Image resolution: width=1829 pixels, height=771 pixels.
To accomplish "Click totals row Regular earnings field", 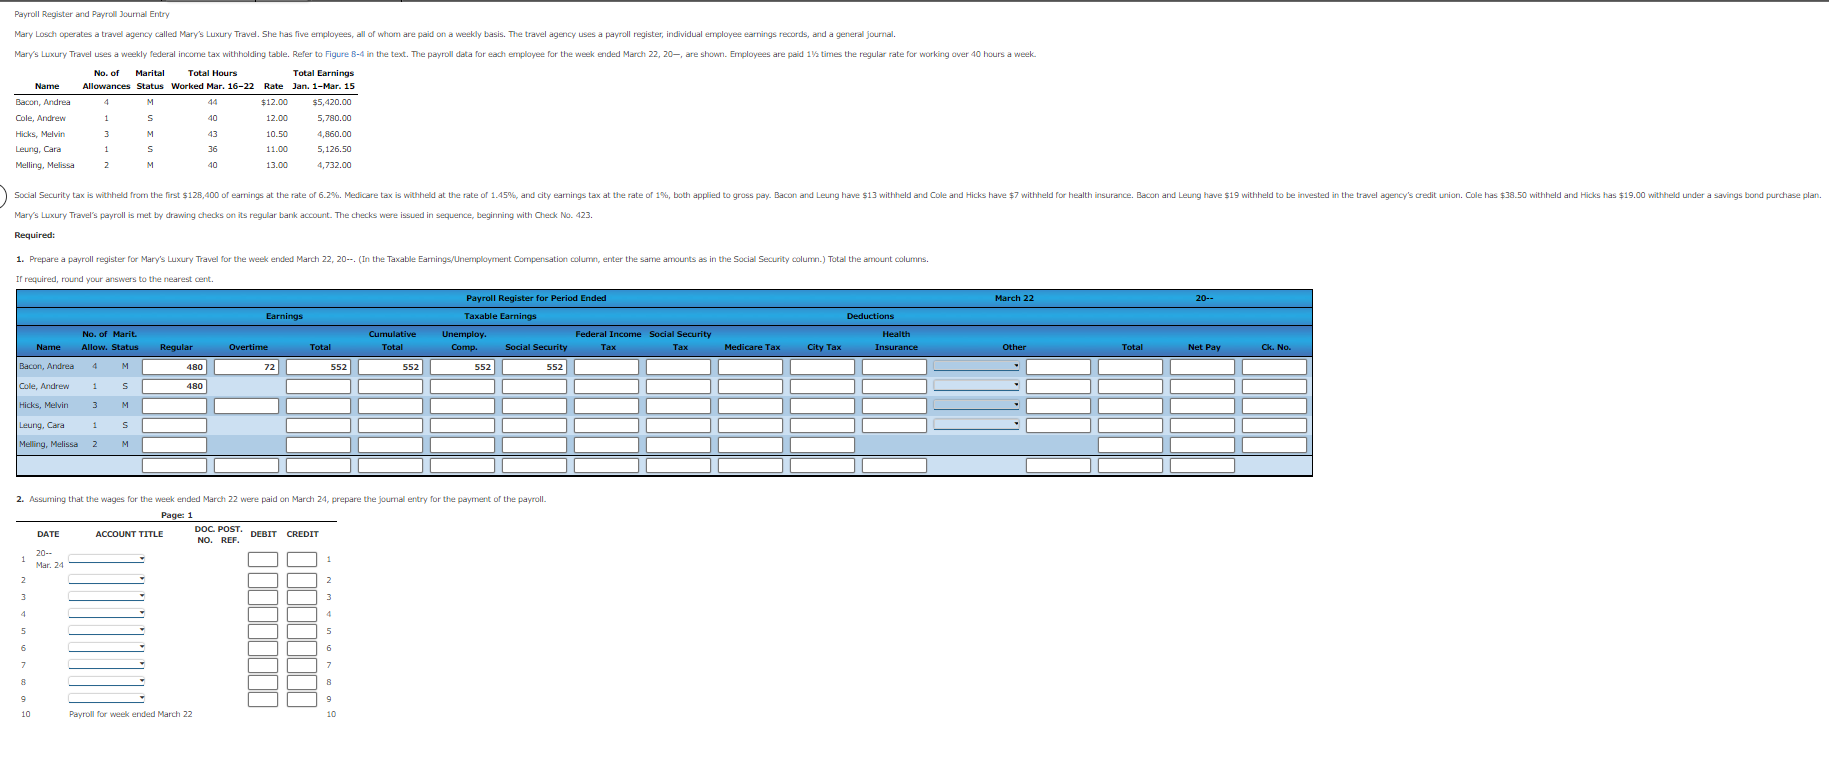I will [174, 465].
